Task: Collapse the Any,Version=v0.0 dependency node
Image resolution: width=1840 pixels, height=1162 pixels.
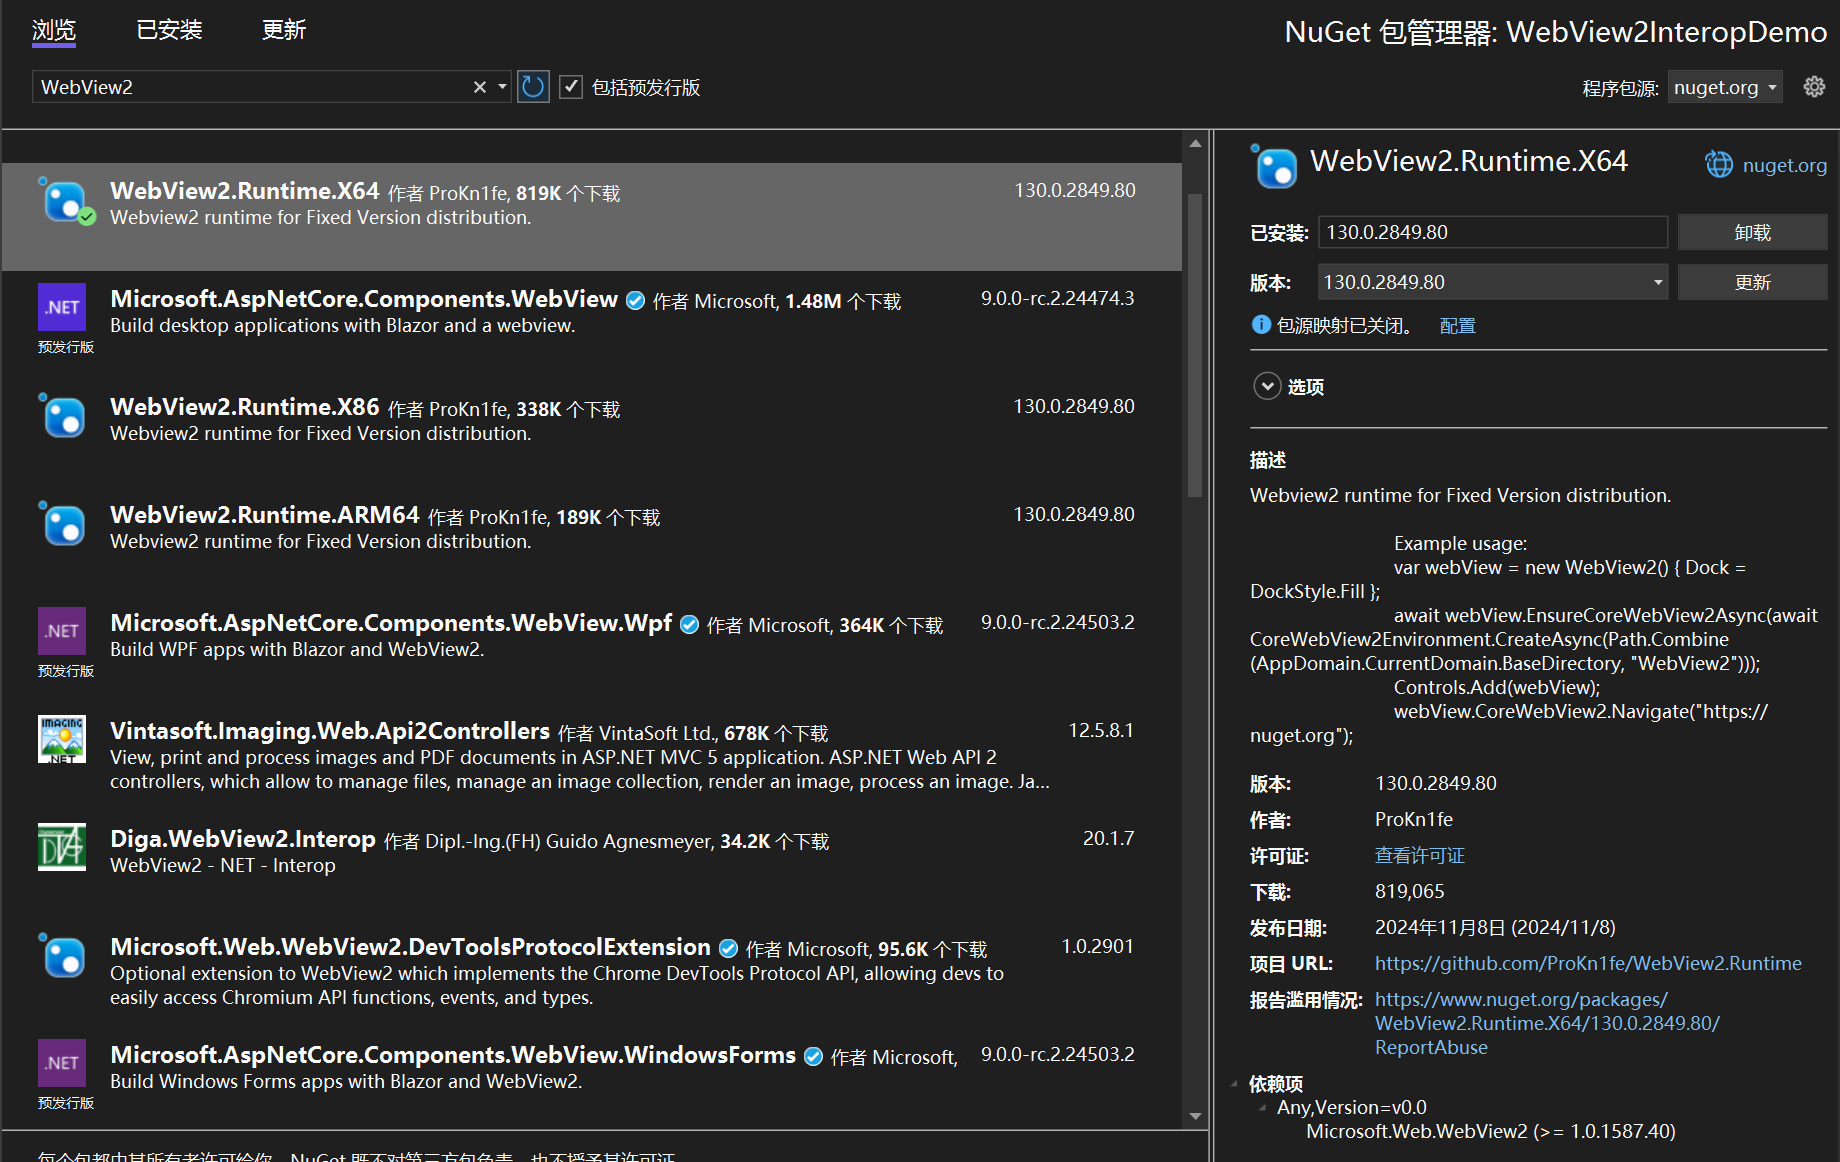Action: pyautogui.click(x=1262, y=1107)
